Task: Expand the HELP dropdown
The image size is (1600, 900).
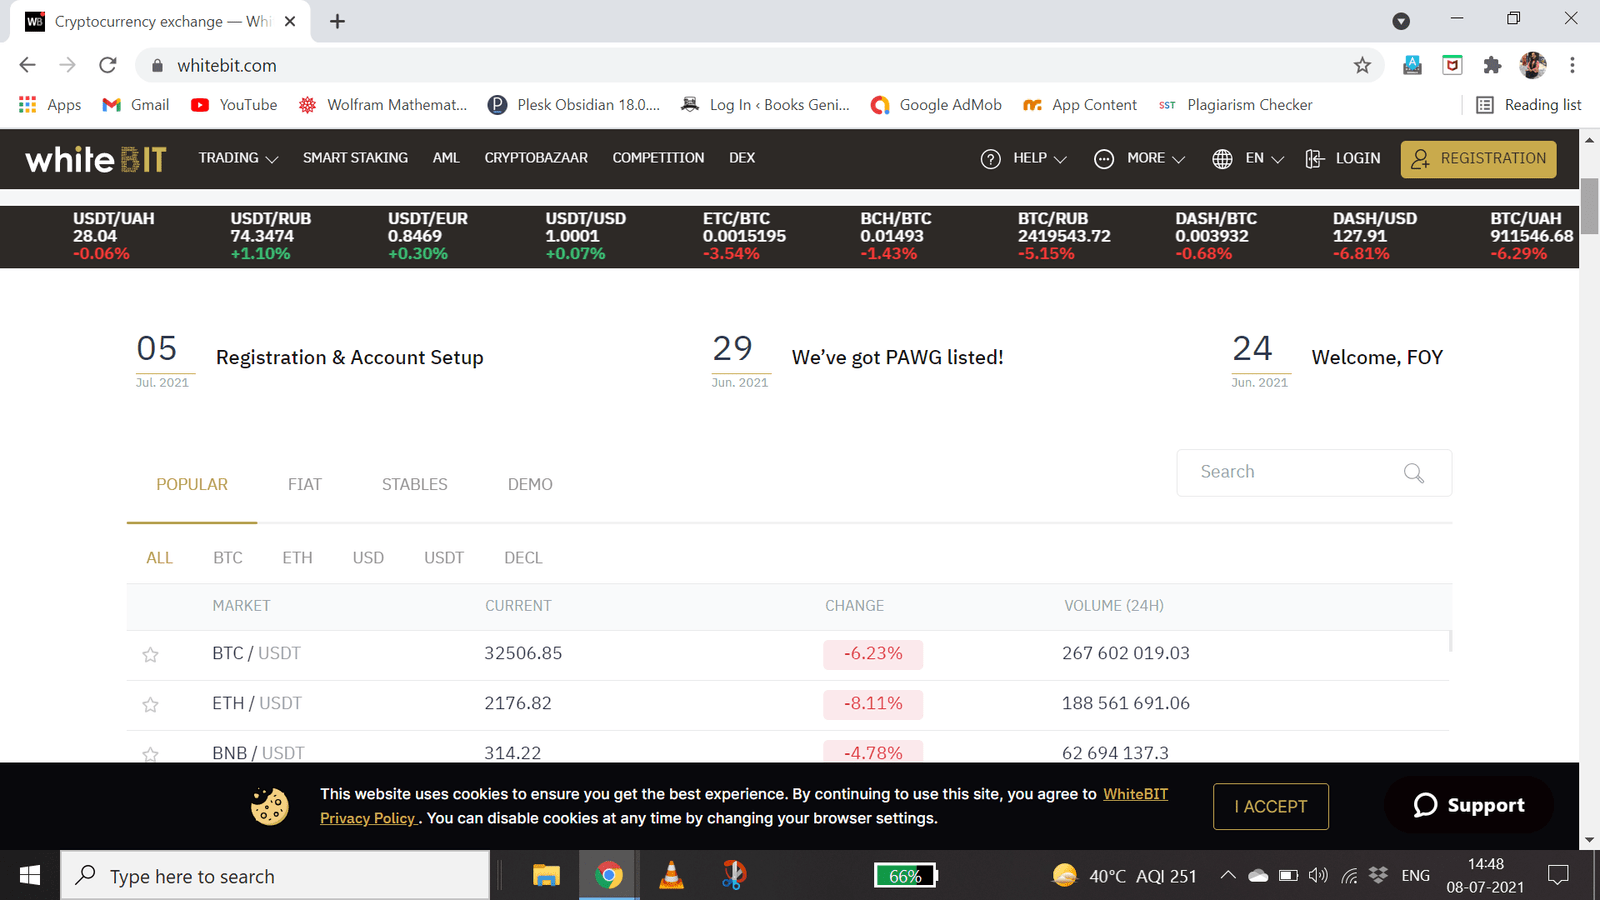Action: (x=1024, y=158)
